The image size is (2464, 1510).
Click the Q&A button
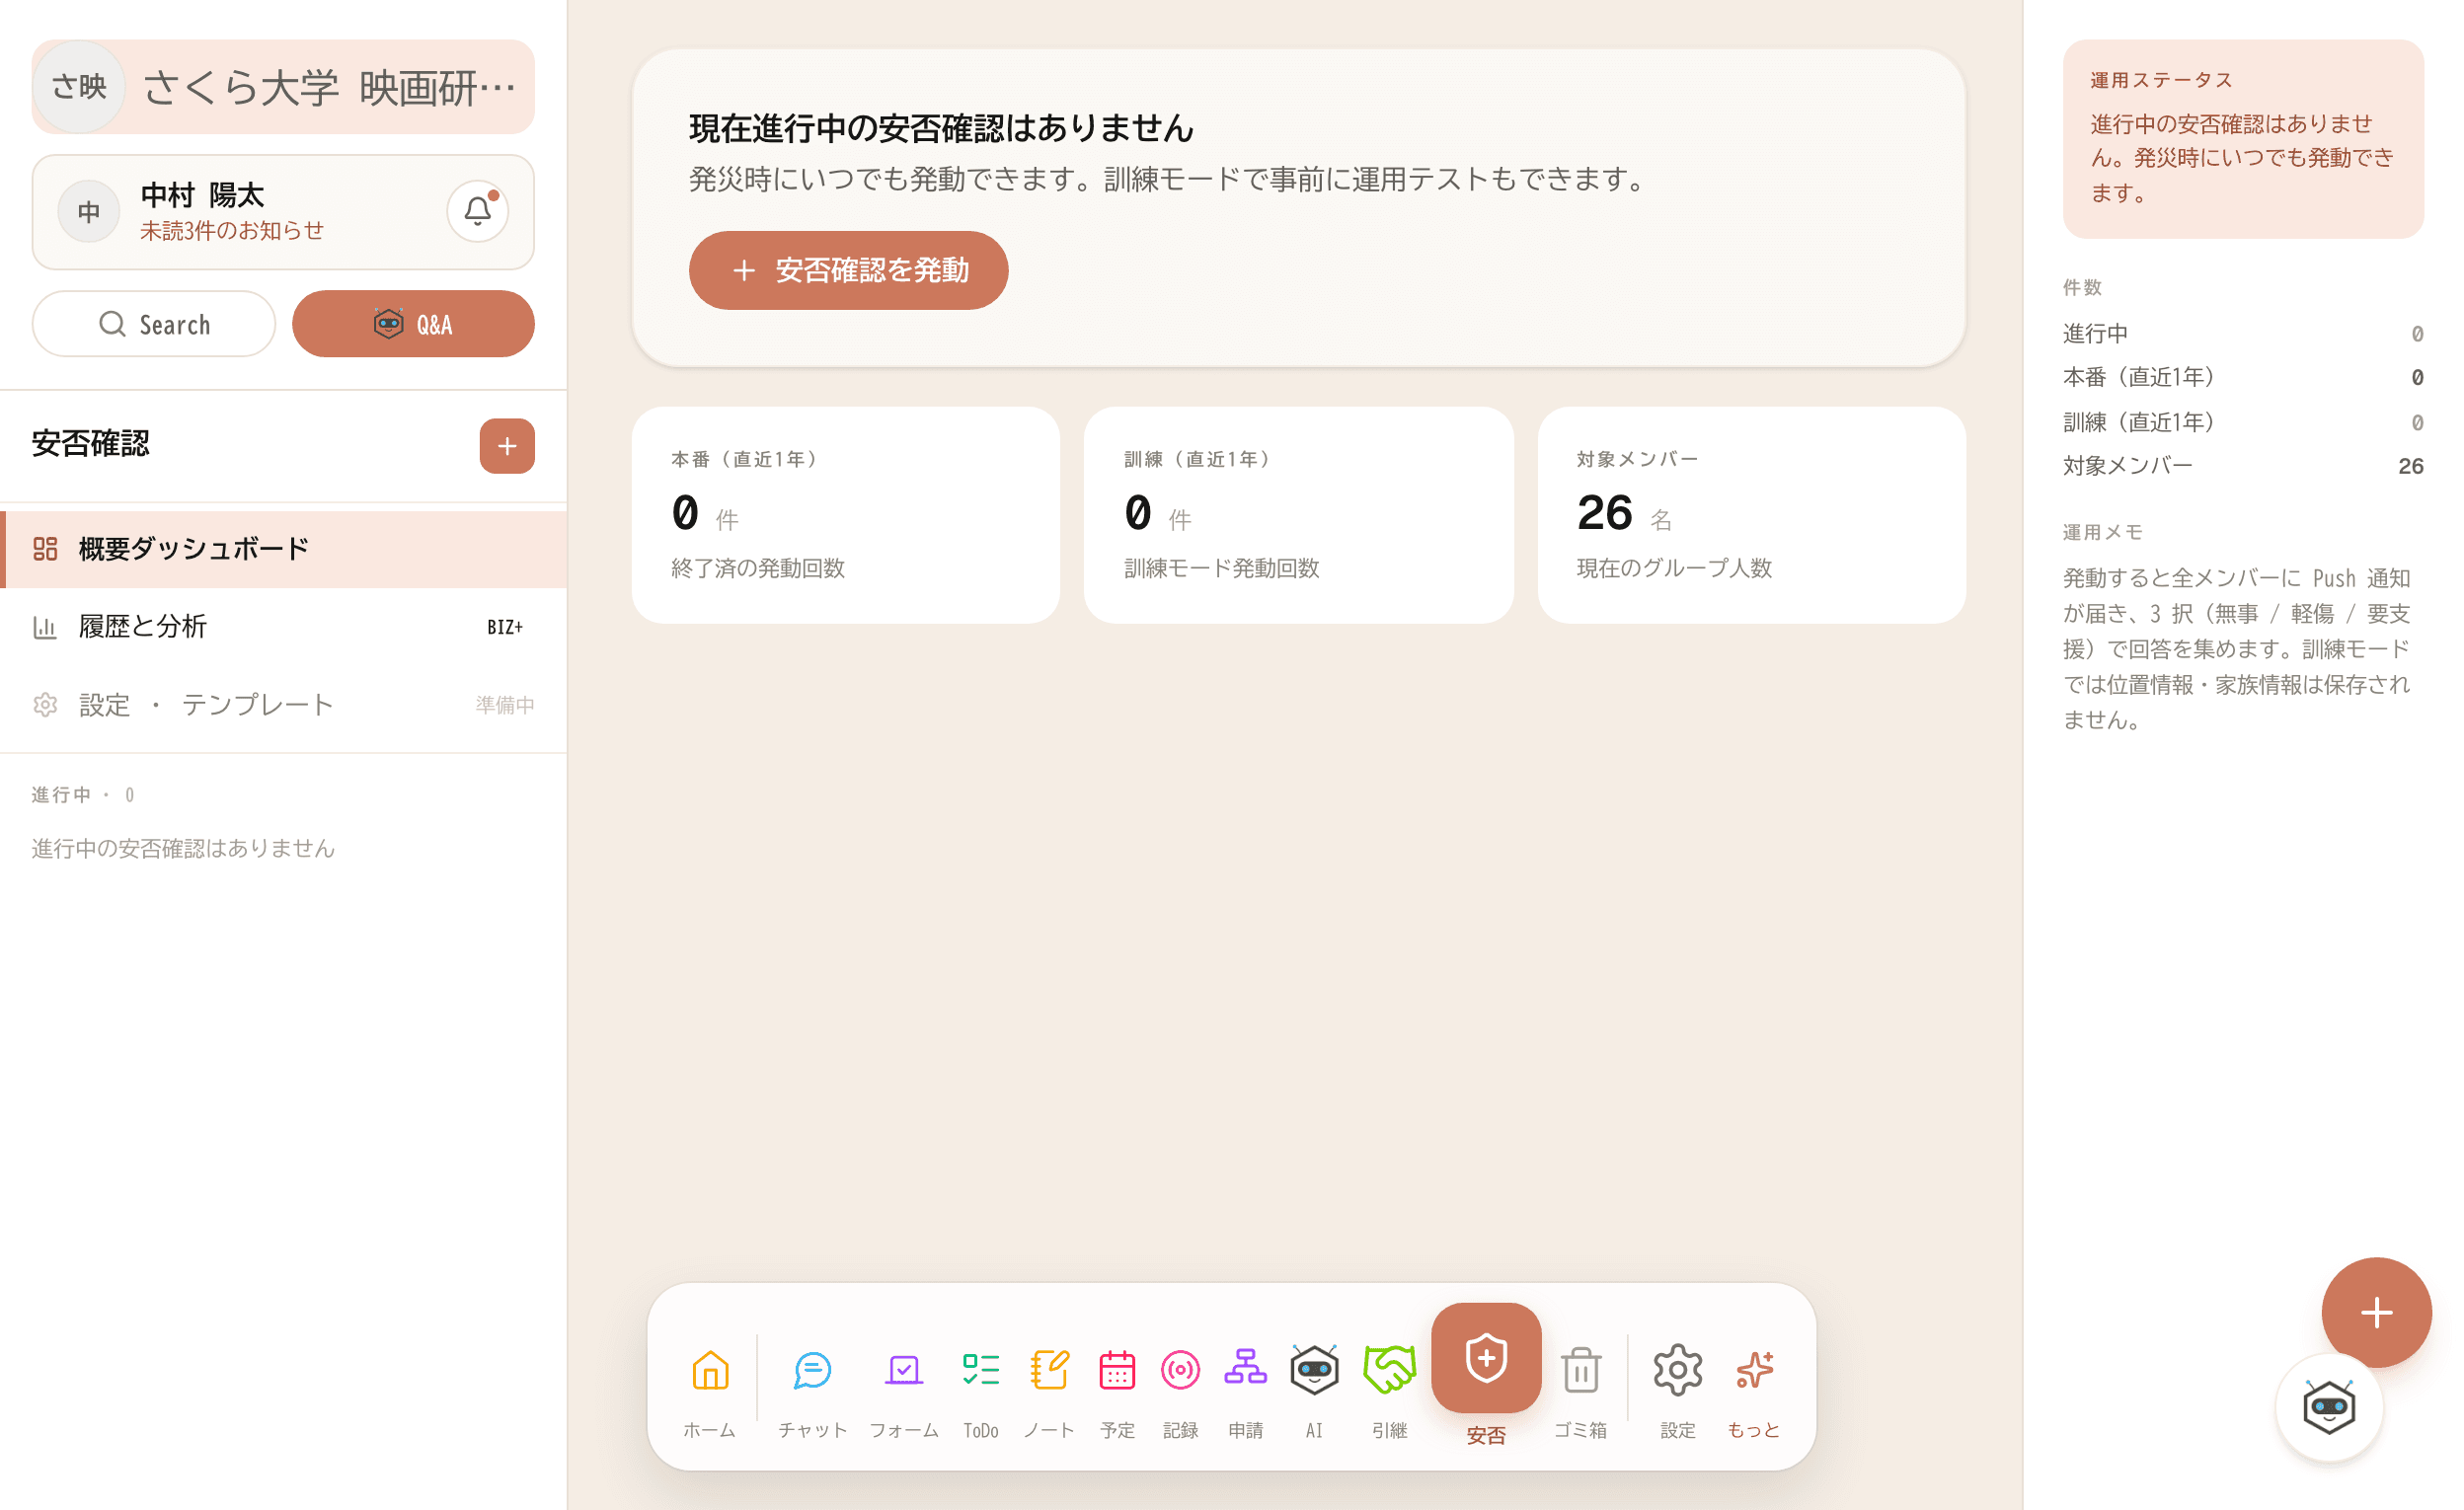[413, 324]
